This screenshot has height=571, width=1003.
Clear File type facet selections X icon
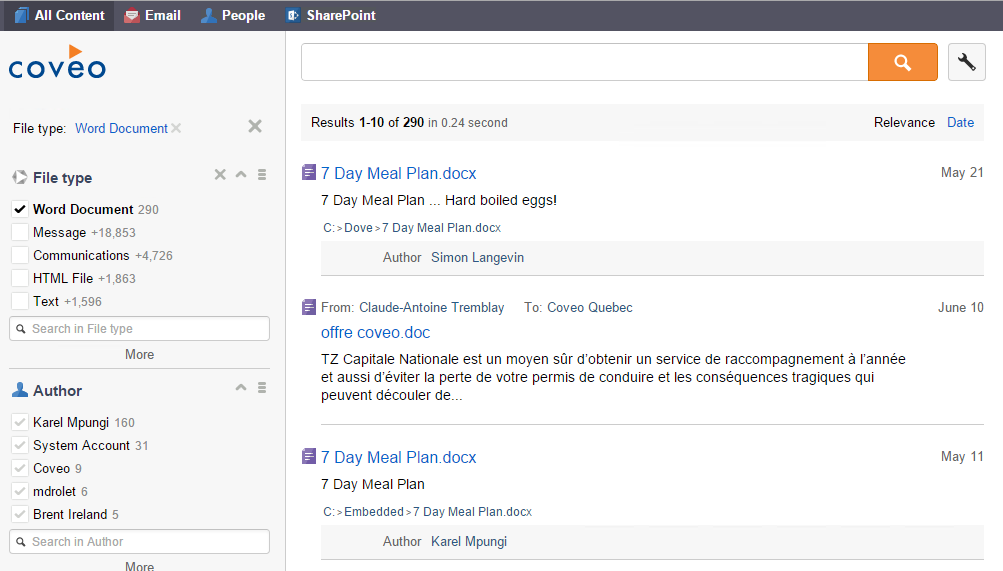(x=220, y=175)
